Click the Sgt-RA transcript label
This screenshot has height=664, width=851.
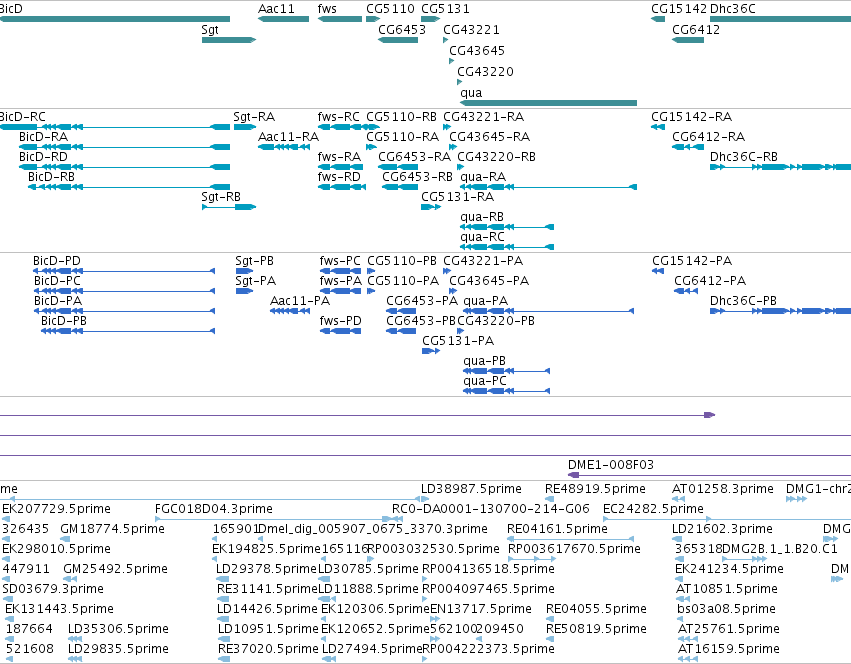tap(254, 117)
